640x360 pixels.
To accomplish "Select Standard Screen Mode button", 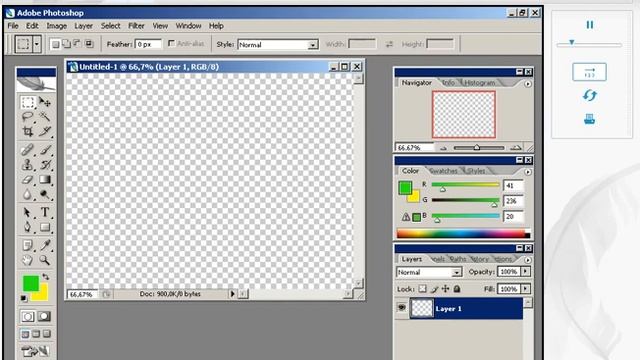I will (25, 334).
